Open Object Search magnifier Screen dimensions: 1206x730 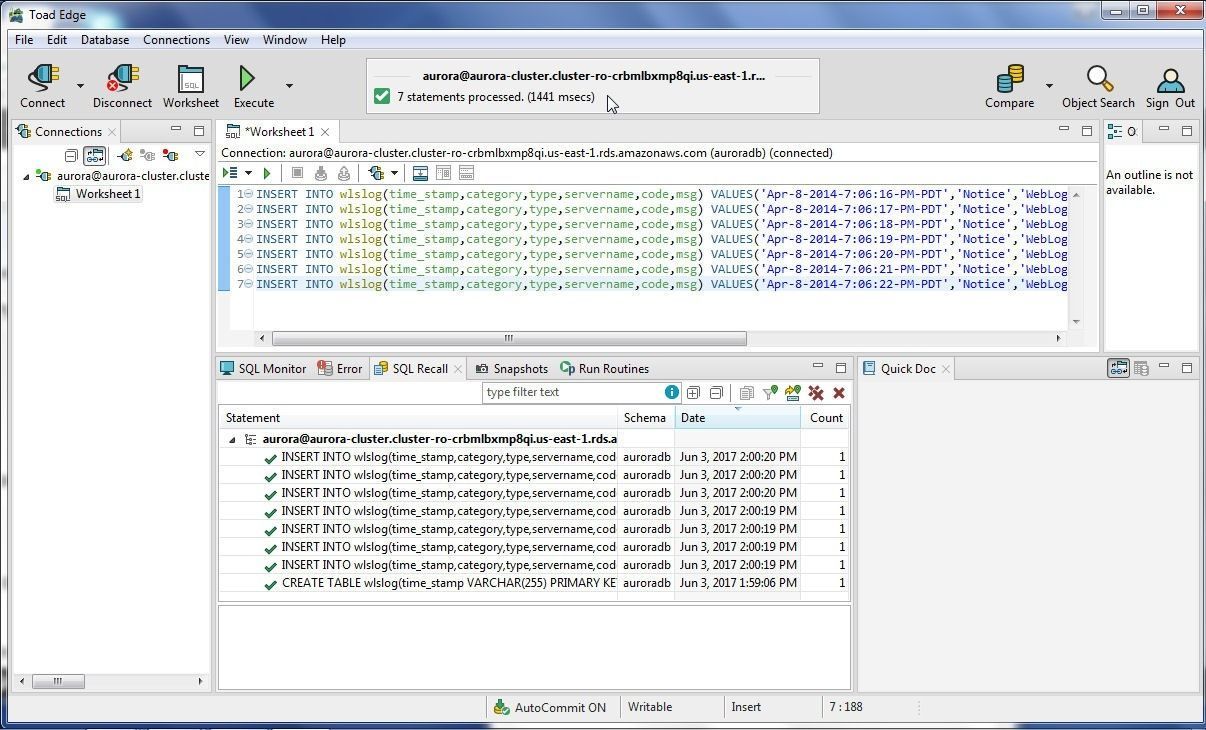1099,79
